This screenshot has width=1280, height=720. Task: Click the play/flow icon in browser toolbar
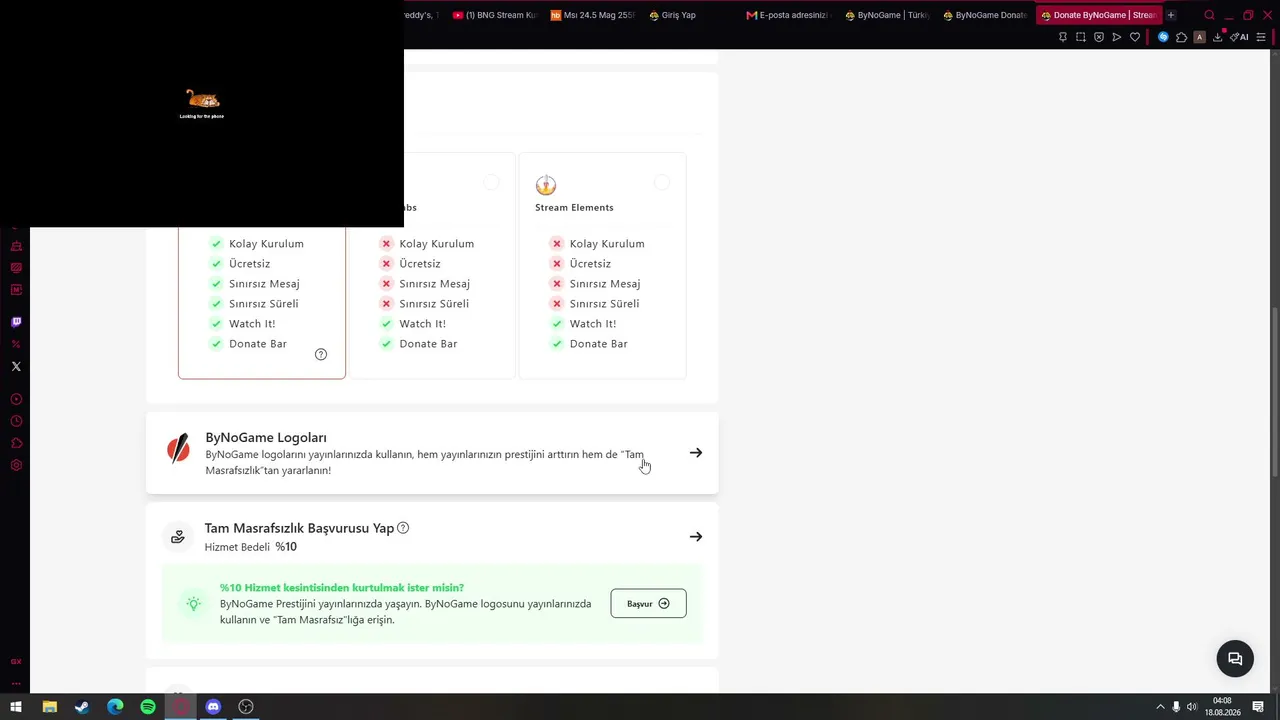[x=1117, y=37]
